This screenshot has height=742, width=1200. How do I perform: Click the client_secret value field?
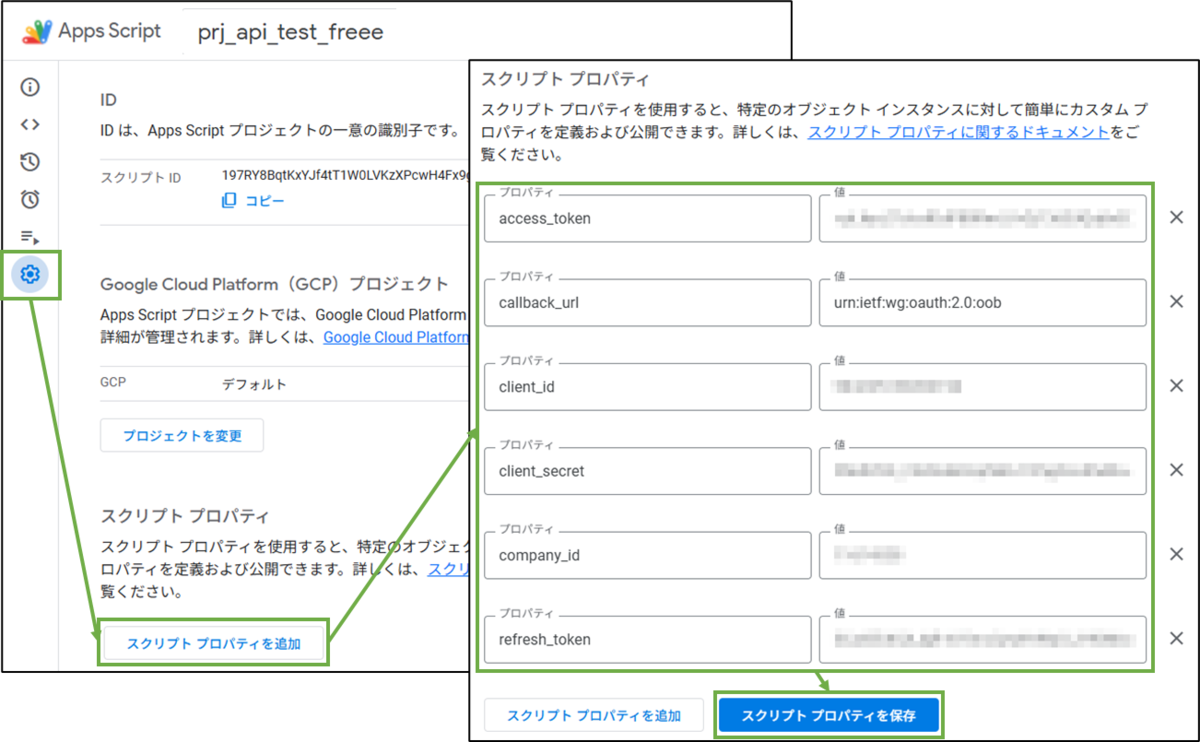coord(983,470)
